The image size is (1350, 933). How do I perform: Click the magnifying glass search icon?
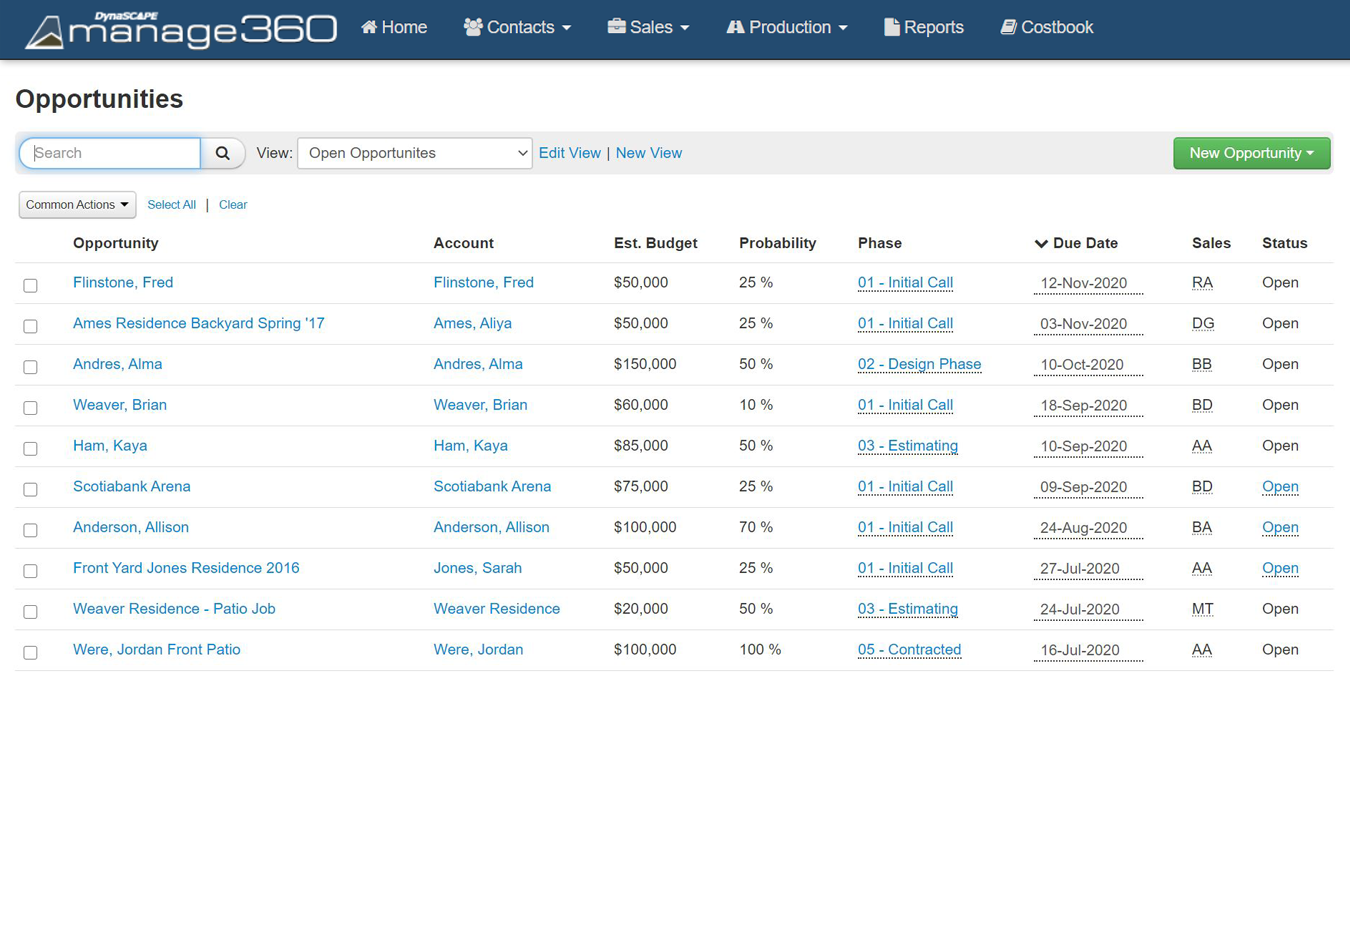point(223,153)
